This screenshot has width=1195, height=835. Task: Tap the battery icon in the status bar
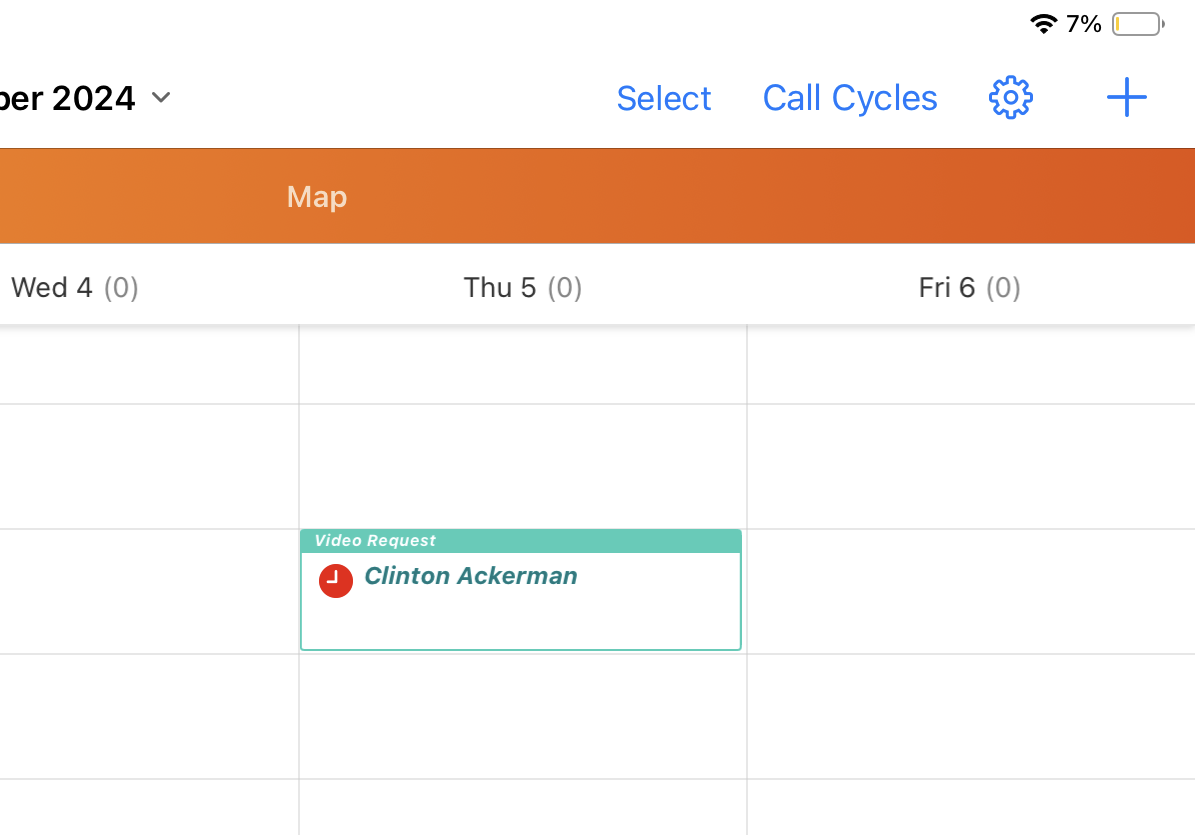click(1137, 24)
